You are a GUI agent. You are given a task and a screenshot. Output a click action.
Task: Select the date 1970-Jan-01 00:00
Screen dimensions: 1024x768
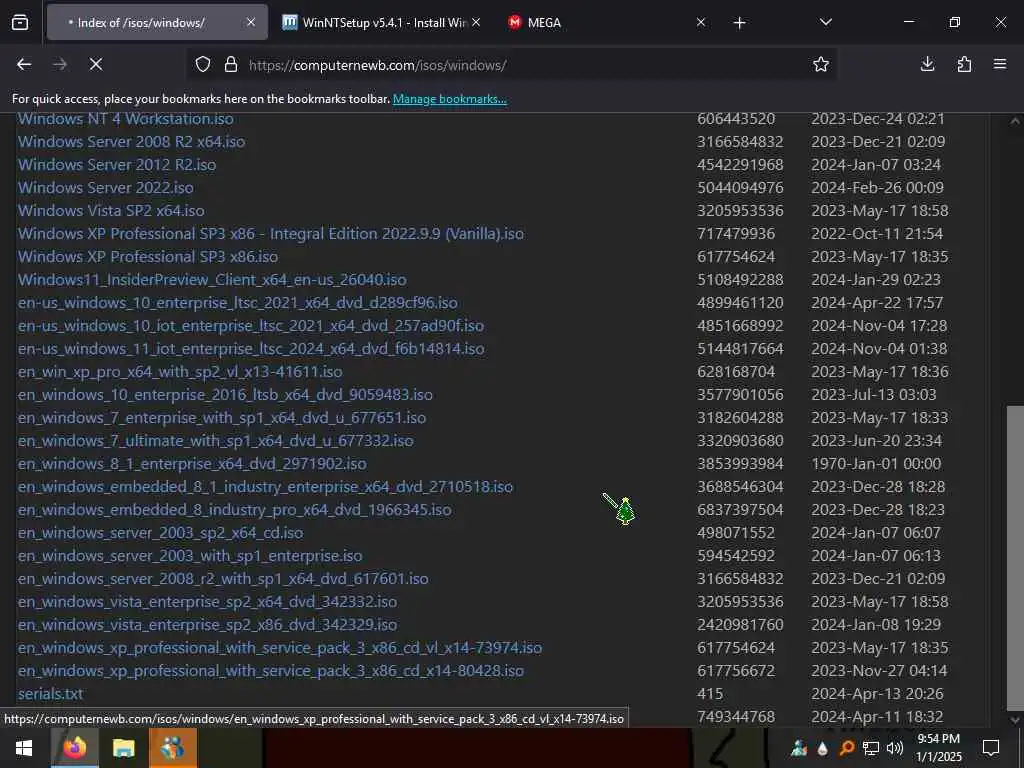coord(876,464)
